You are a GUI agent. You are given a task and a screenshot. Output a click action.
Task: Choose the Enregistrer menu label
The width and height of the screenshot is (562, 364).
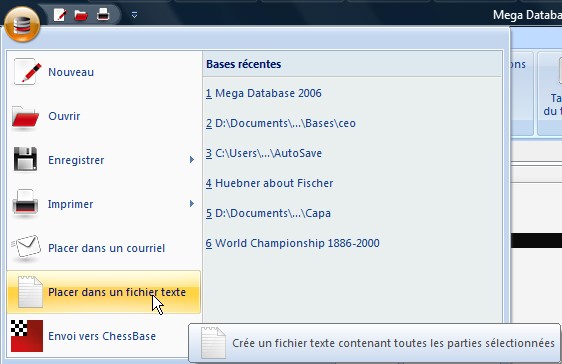(x=76, y=160)
